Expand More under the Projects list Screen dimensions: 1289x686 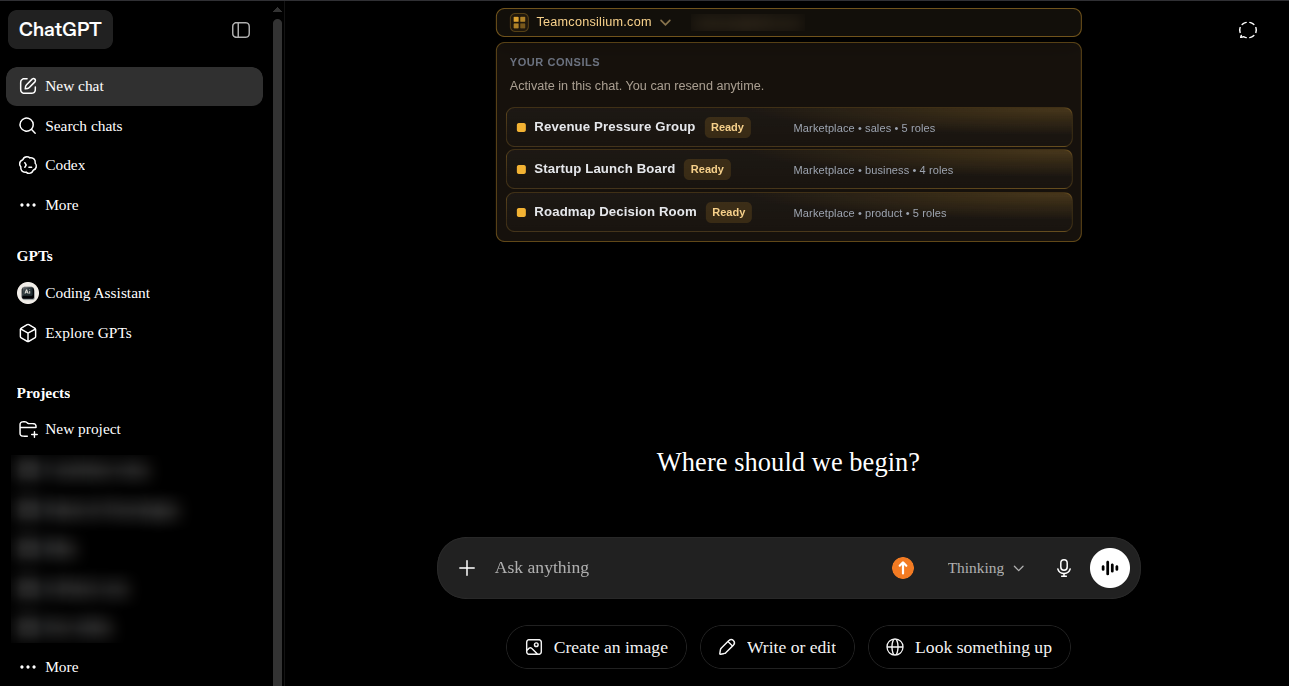click(x=134, y=667)
